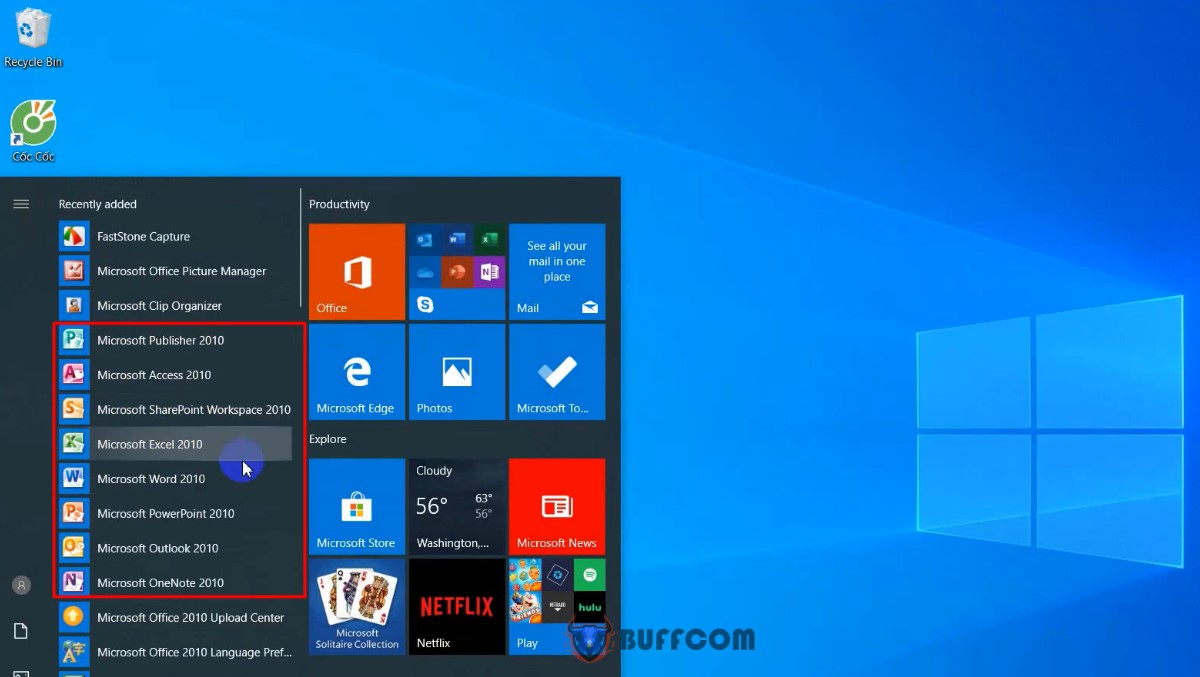Open the Netflix tile
The height and width of the screenshot is (677, 1200).
(x=457, y=607)
